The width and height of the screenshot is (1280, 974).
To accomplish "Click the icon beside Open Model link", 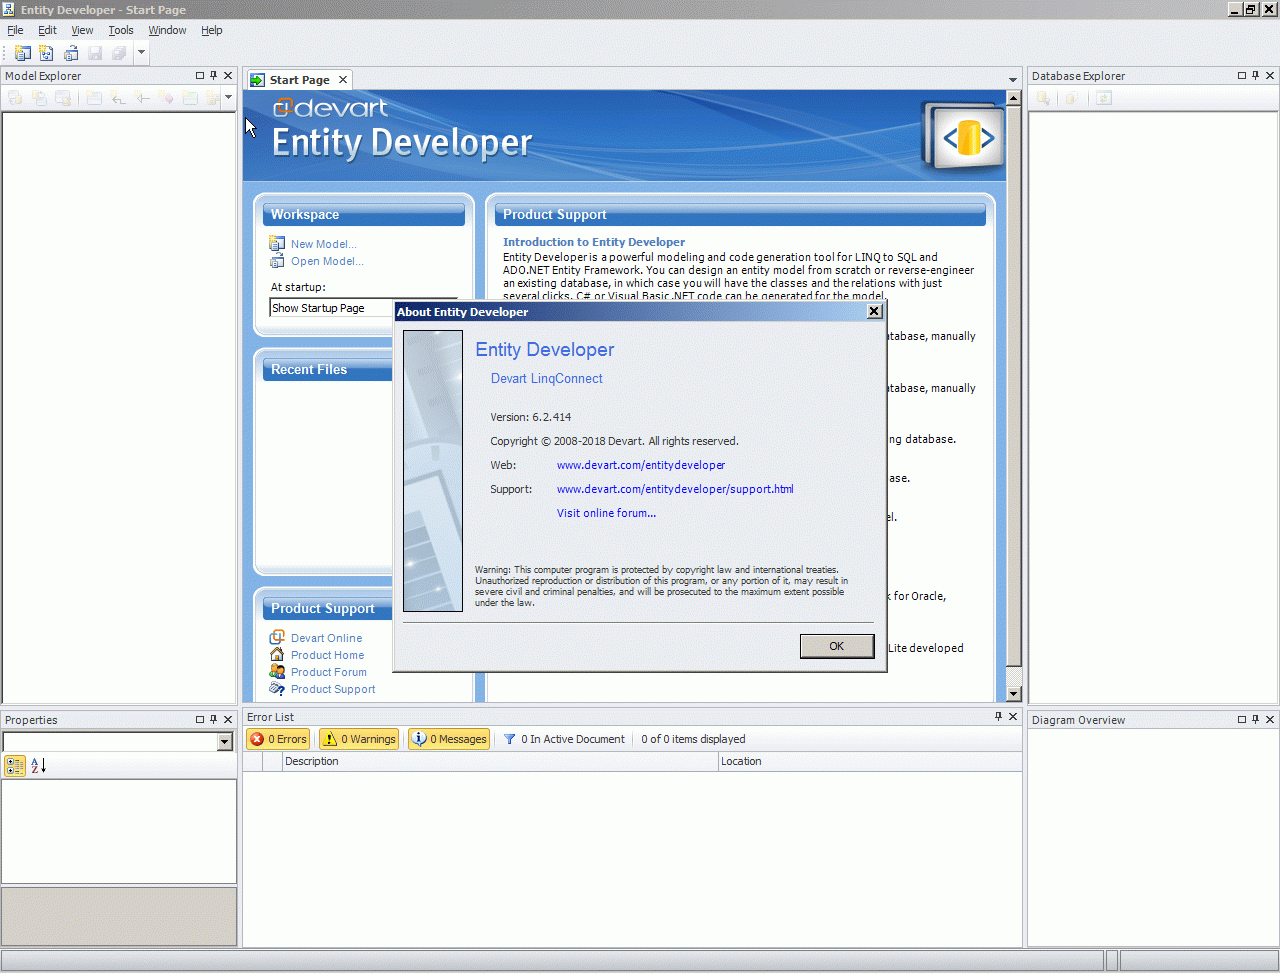I will pos(277,261).
